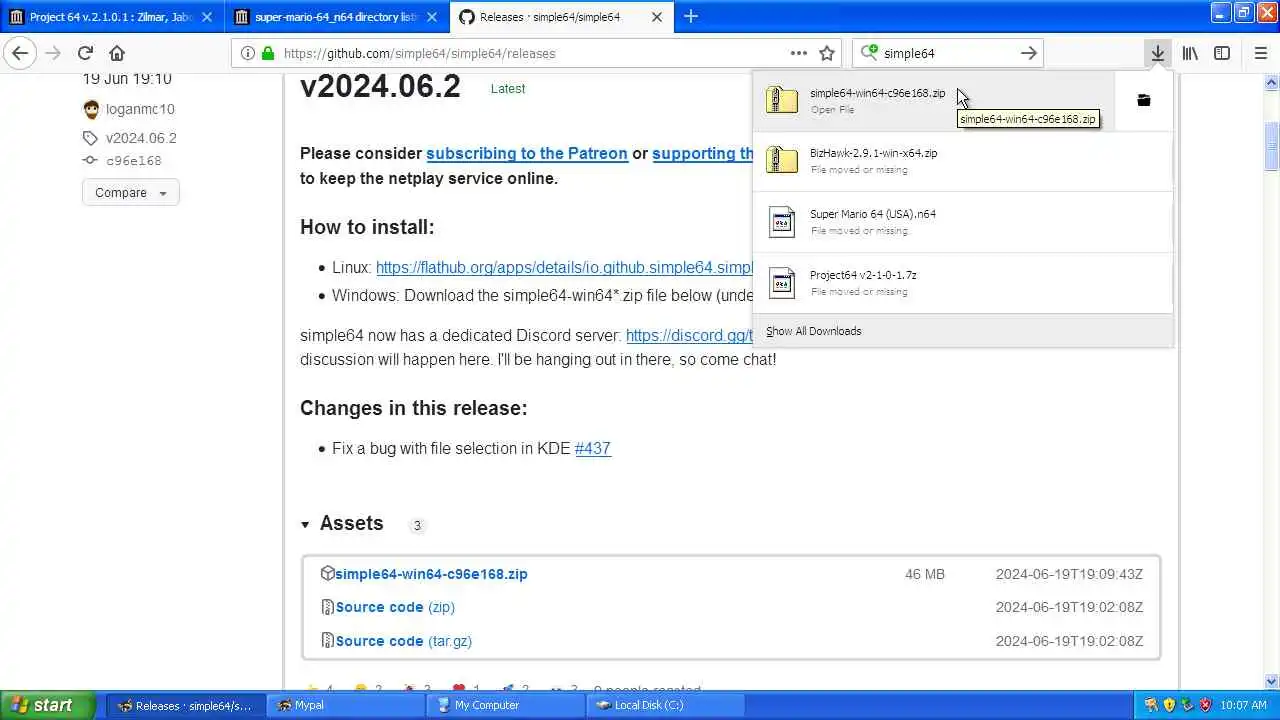Open the discord.gg server link
The image size is (1280, 720).
click(x=689, y=335)
